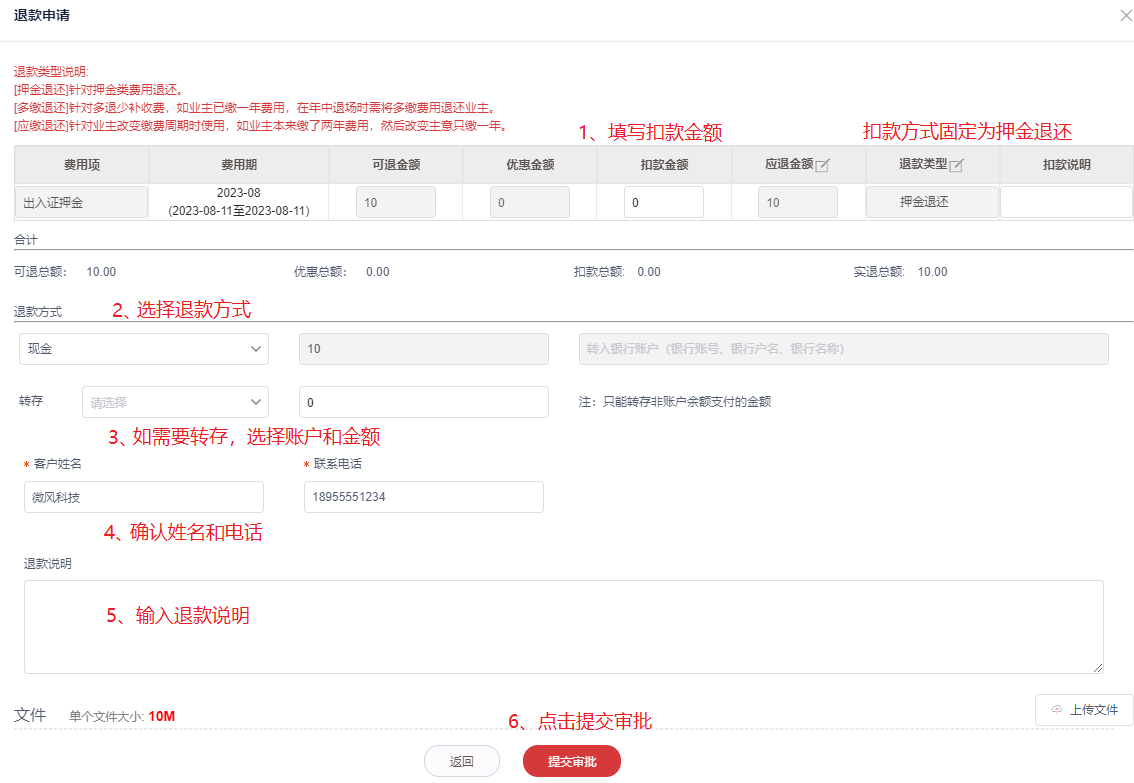1134x783 pixels.
Task: Click the 扣款总额 value 0.00
Action: click(x=649, y=272)
